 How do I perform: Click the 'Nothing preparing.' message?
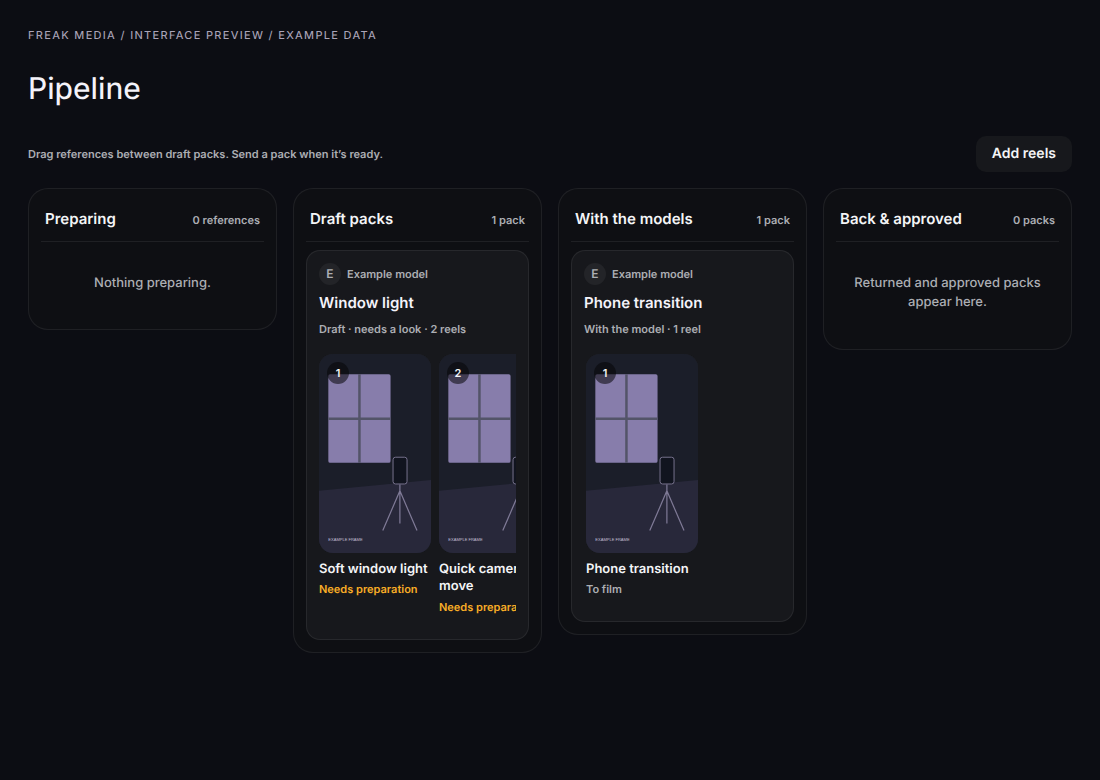click(152, 283)
